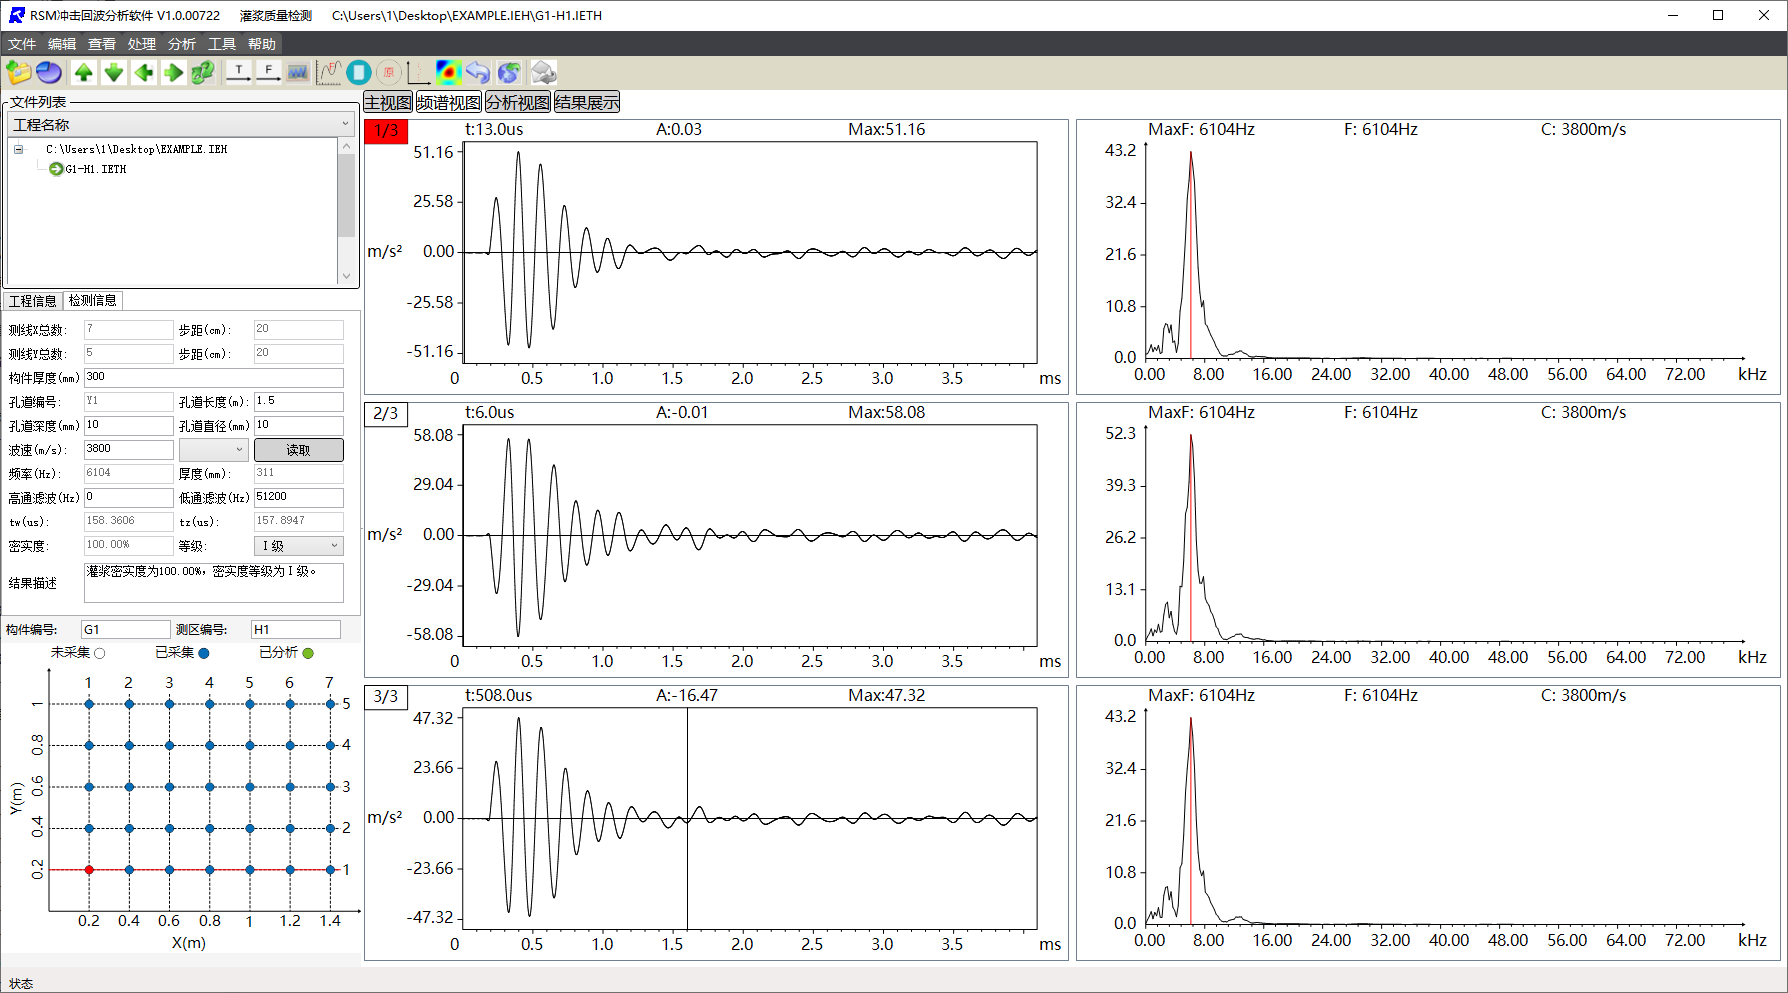This screenshot has width=1788, height=993.
Task: Click the 高通滤波(Hz) input field
Action: [x=129, y=497]
